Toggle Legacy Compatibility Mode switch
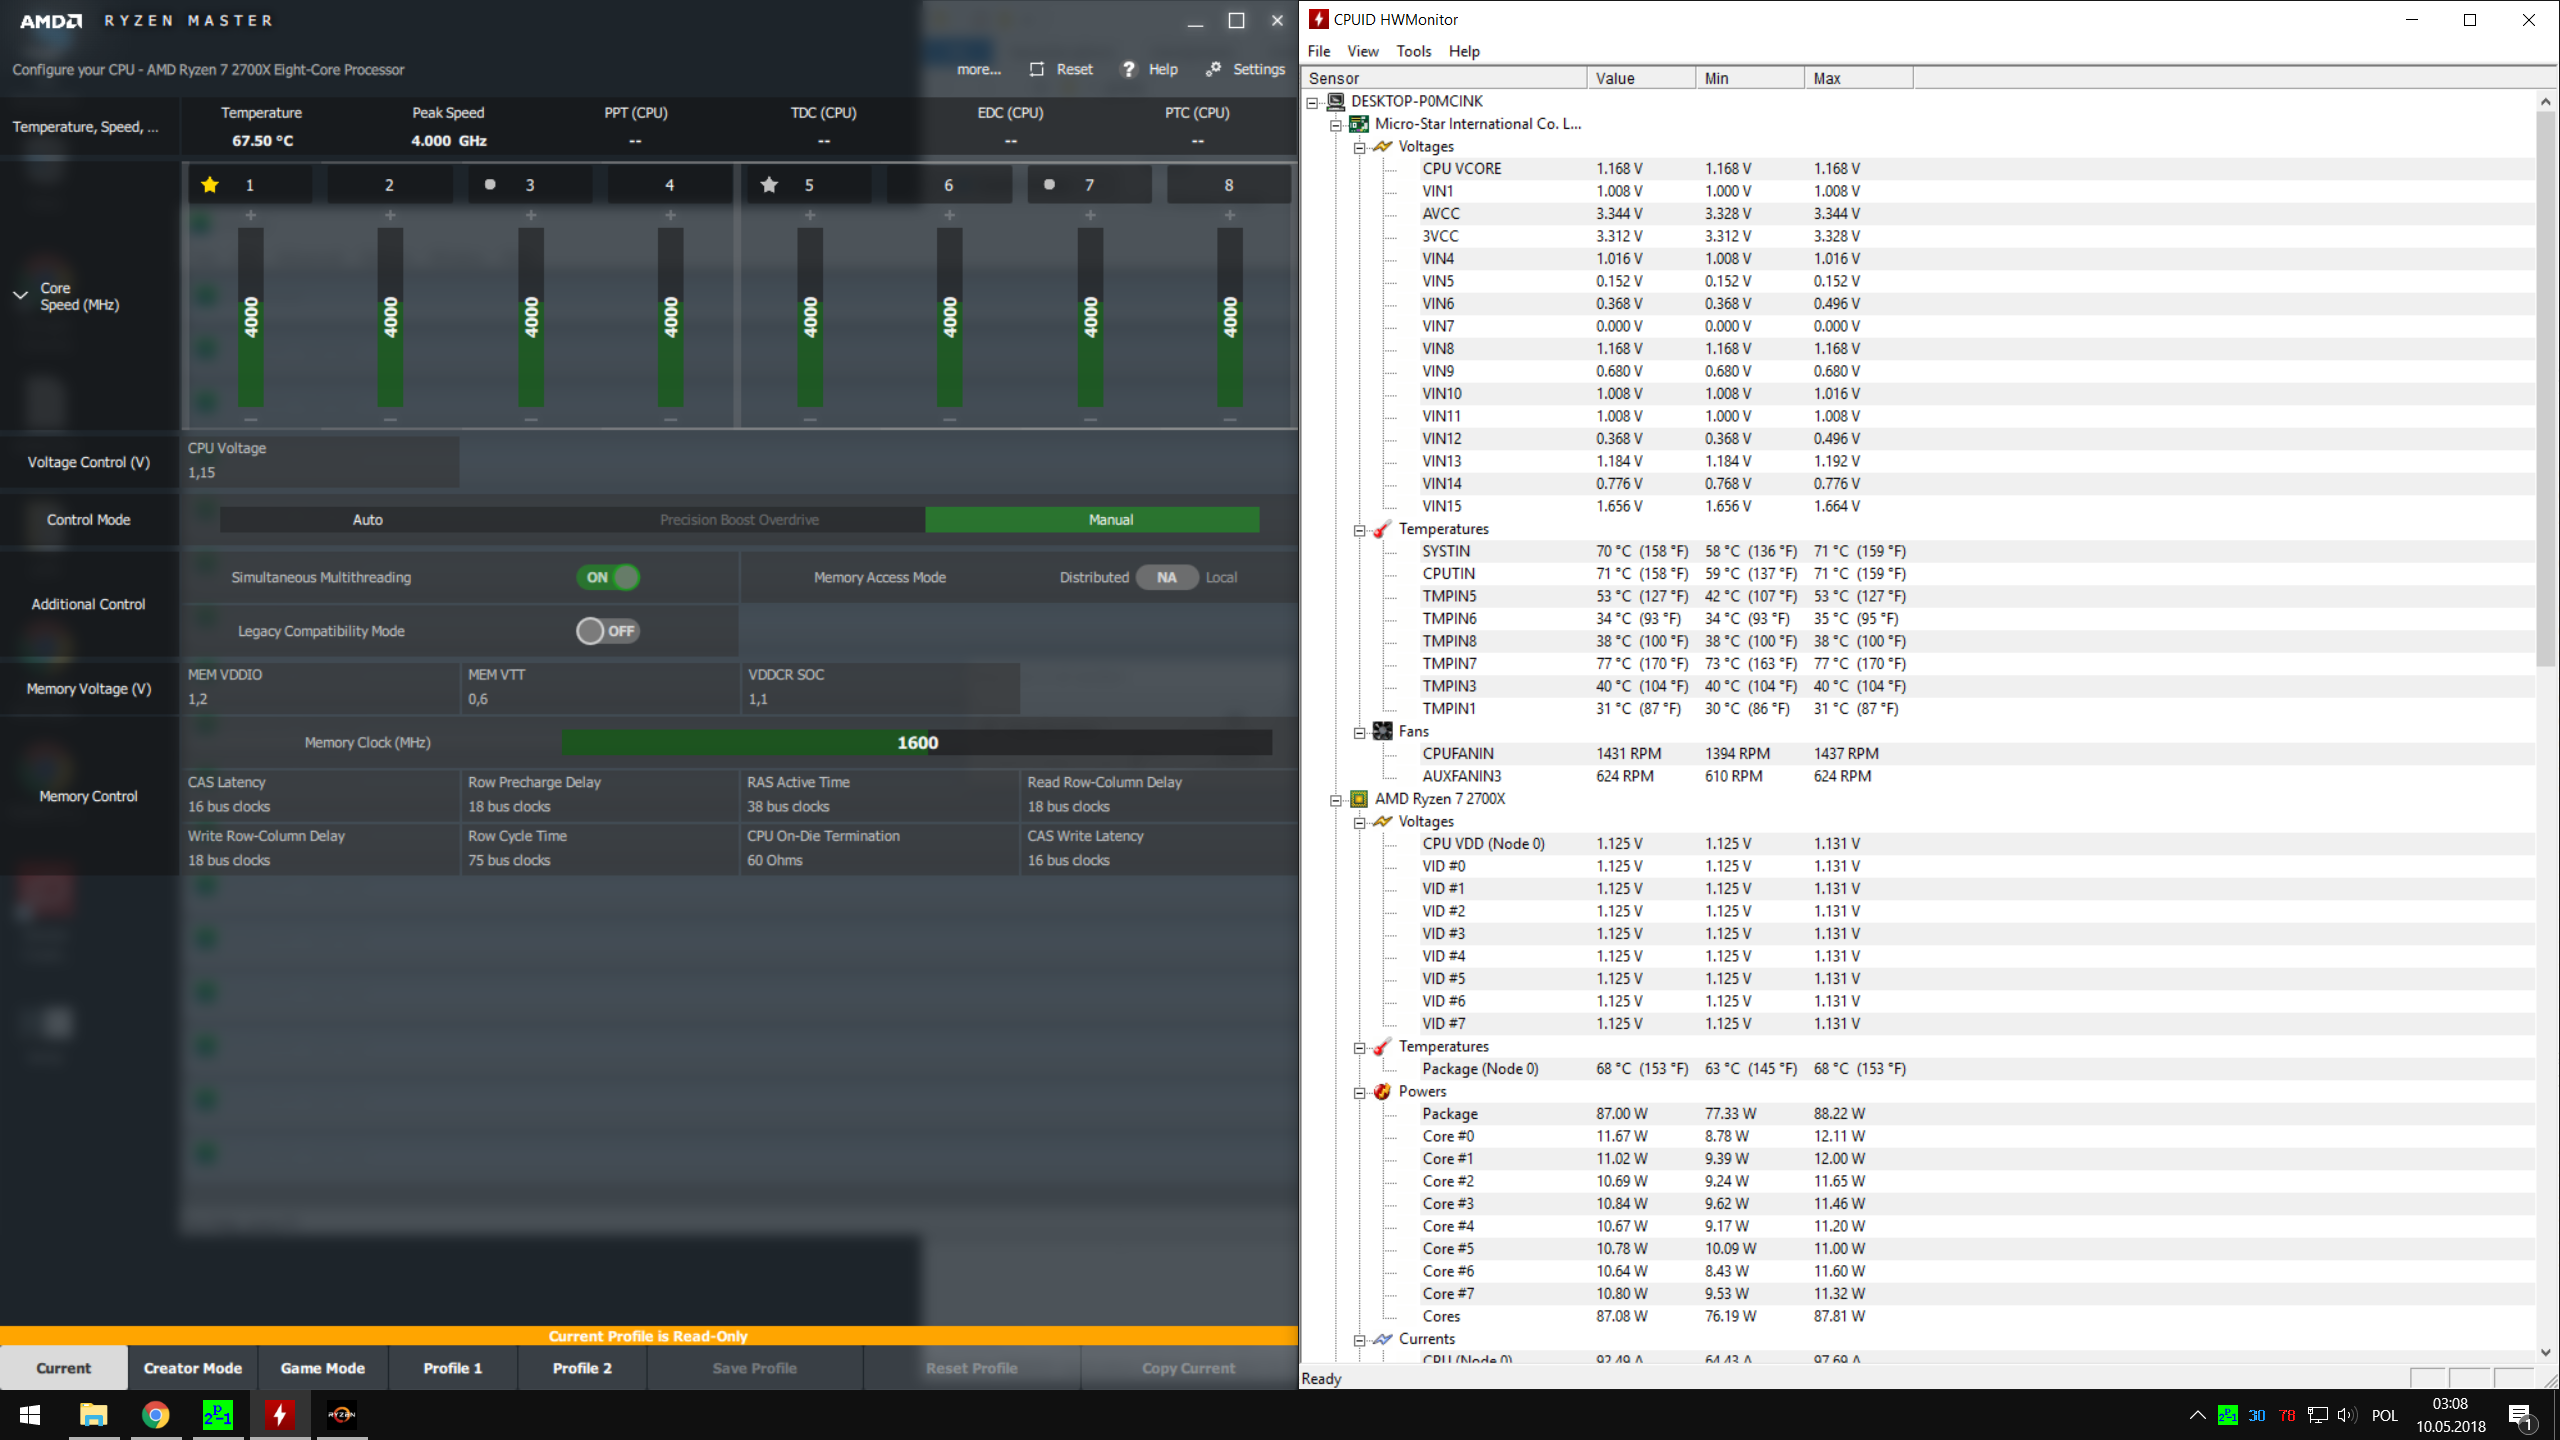2560x1440 pixels. coord(608,631)
